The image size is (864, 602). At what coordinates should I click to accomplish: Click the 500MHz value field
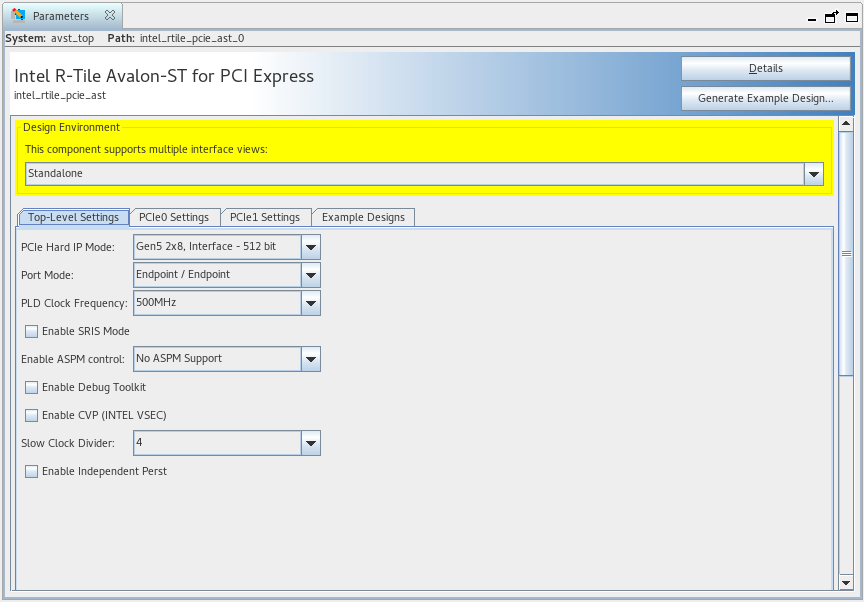[217, 303]
